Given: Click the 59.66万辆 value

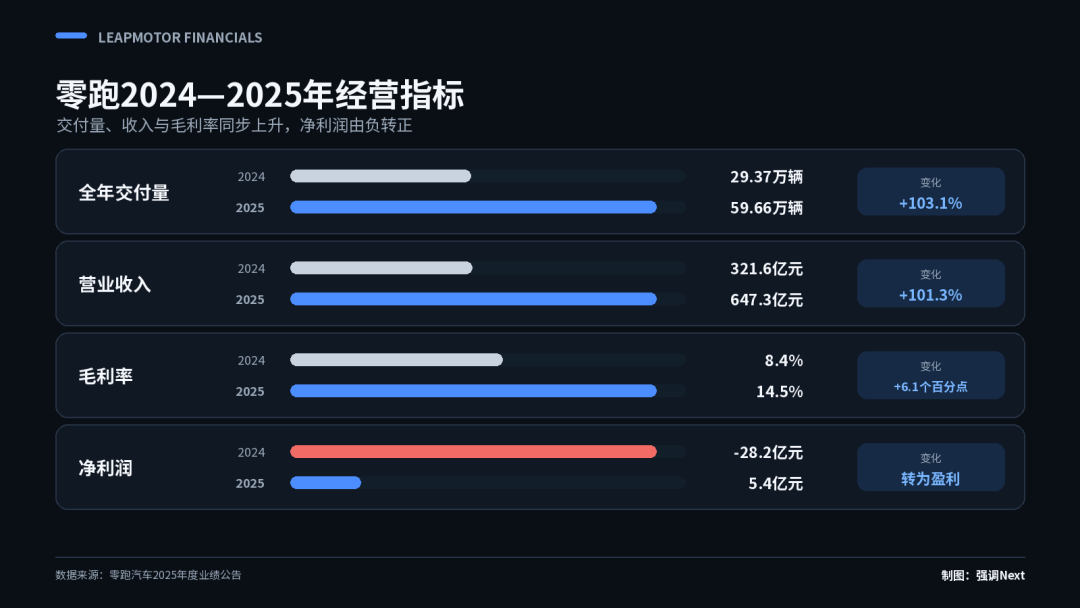Looking at the screenshot, I should click(x=767, y=208).
